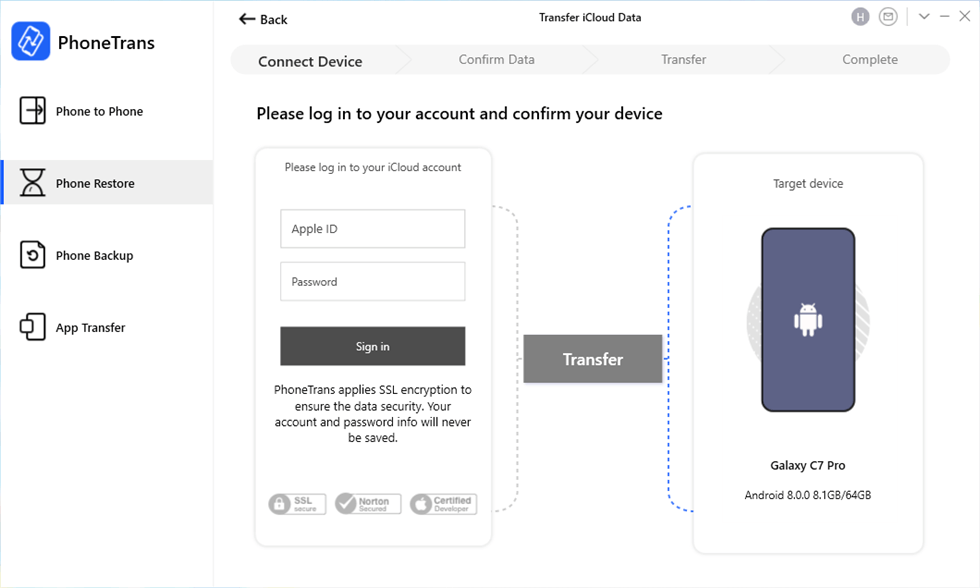Screen dimensions: 980x588
Task: Select the Confirm Data step
Action: (x=496, y=59)
